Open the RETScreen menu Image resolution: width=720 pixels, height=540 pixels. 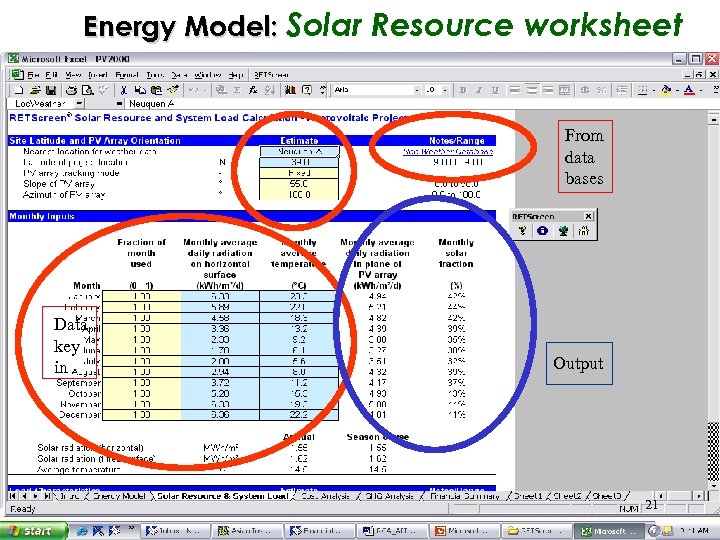(271, 75)
